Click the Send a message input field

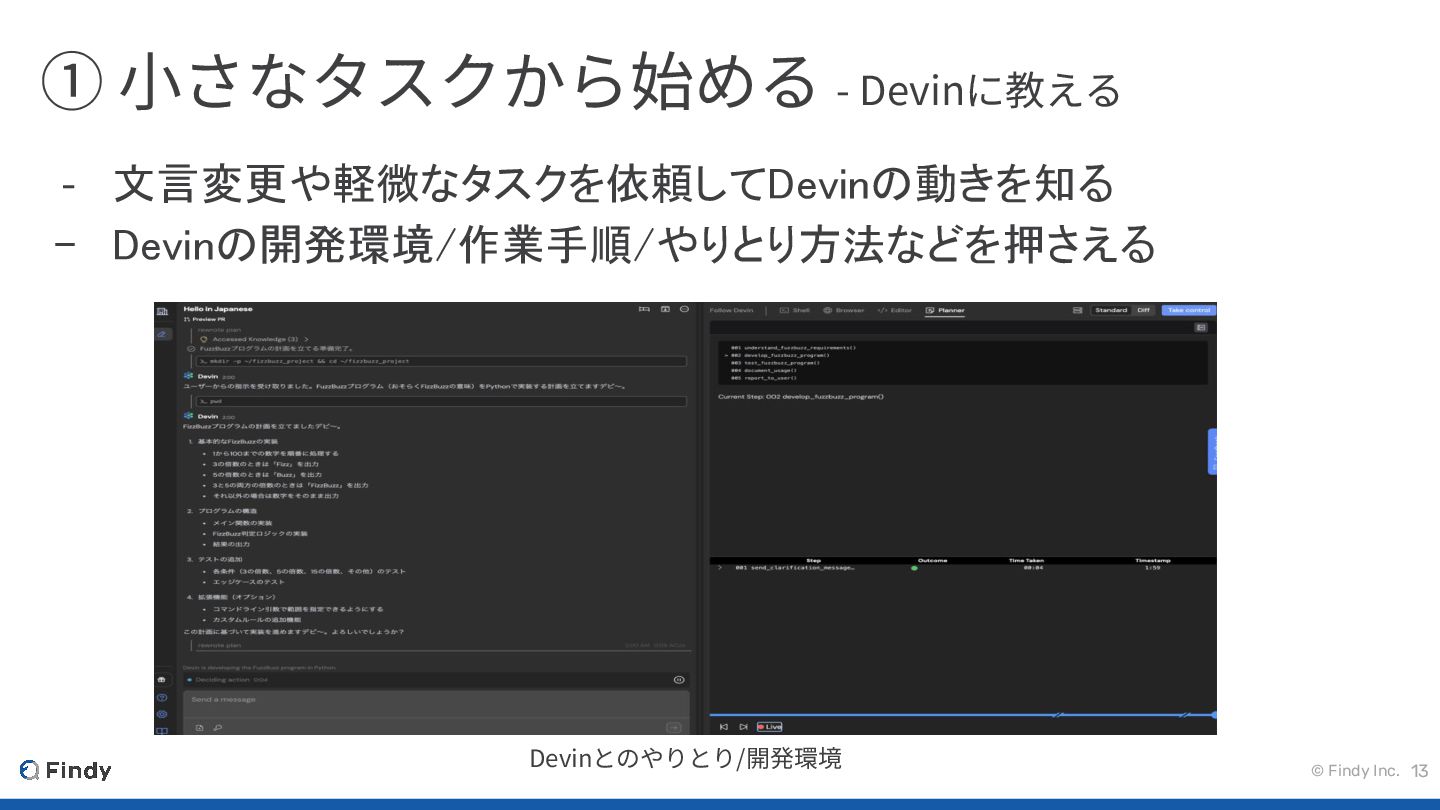tap(436, 704)
